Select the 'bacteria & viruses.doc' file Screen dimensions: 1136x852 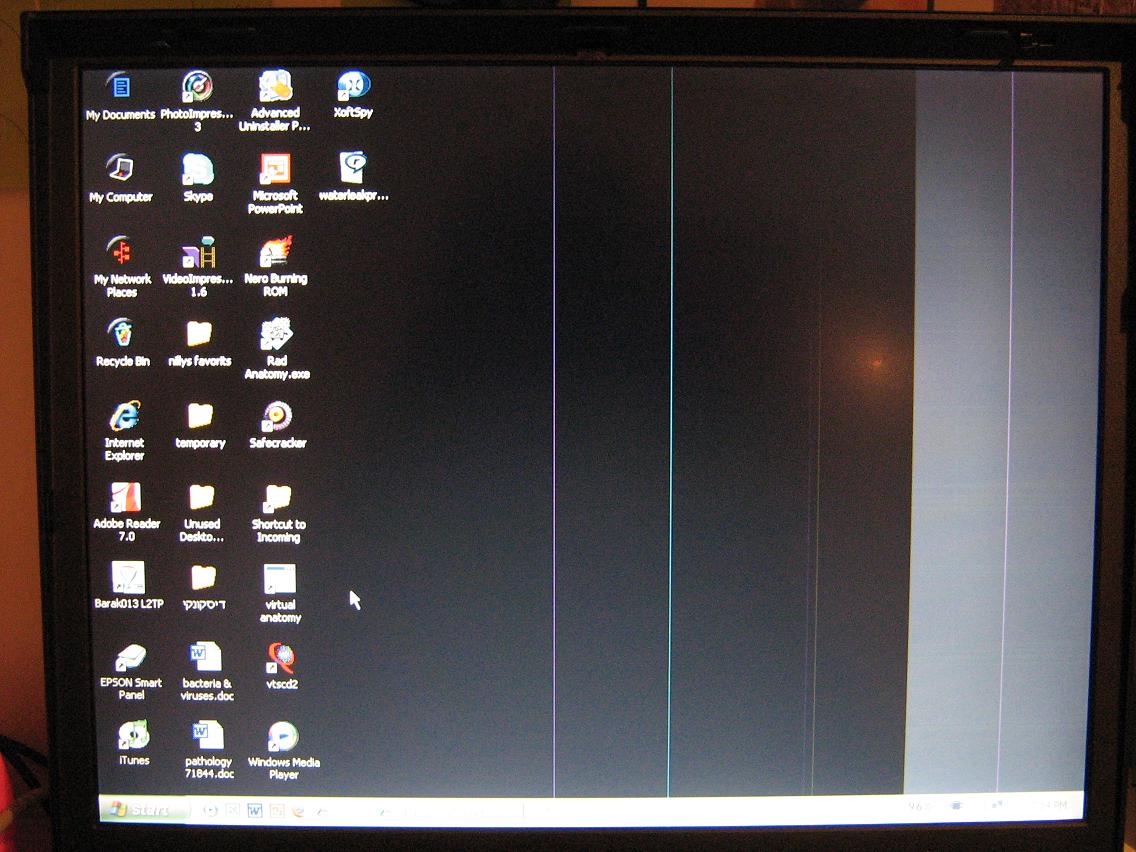207,658
